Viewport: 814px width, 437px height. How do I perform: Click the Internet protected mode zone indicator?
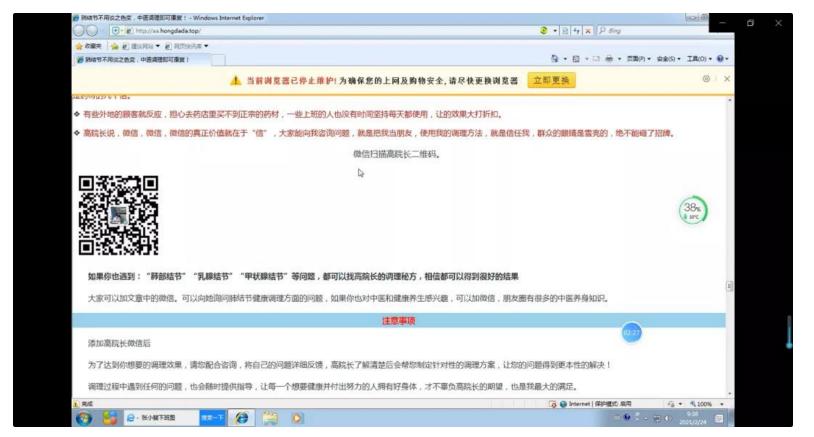tap(595, 404)
